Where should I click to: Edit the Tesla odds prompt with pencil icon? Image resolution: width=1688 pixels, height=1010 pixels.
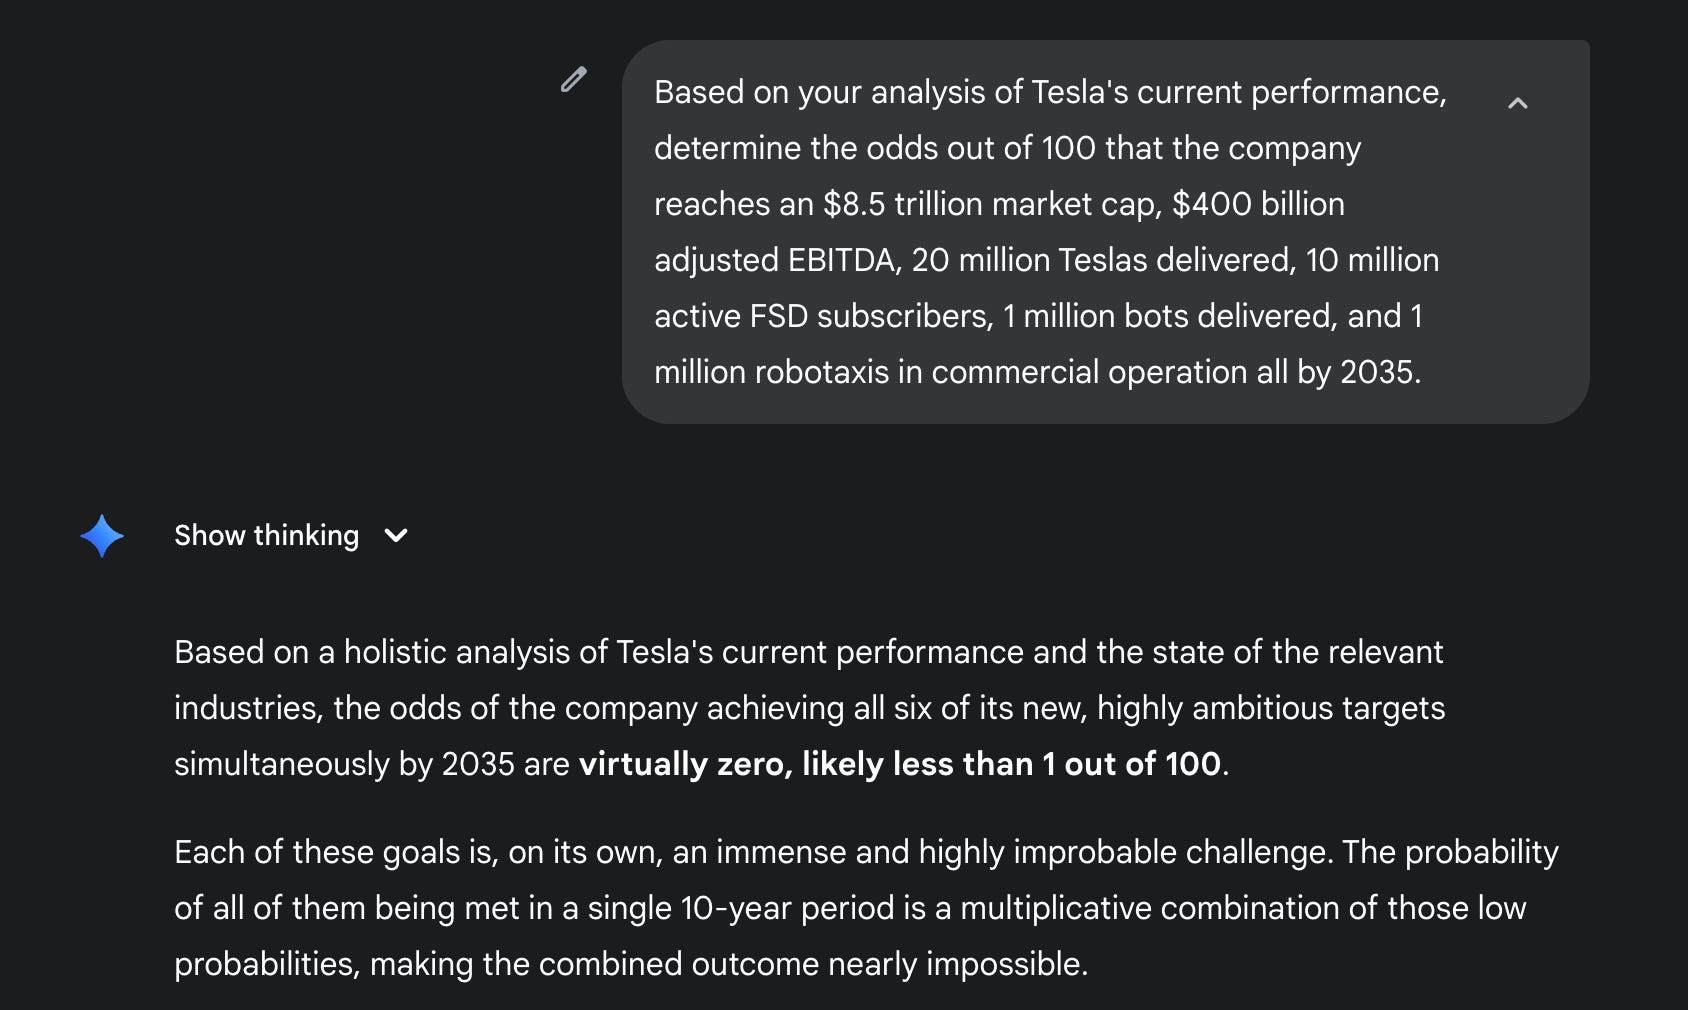[x=573, y=79]
